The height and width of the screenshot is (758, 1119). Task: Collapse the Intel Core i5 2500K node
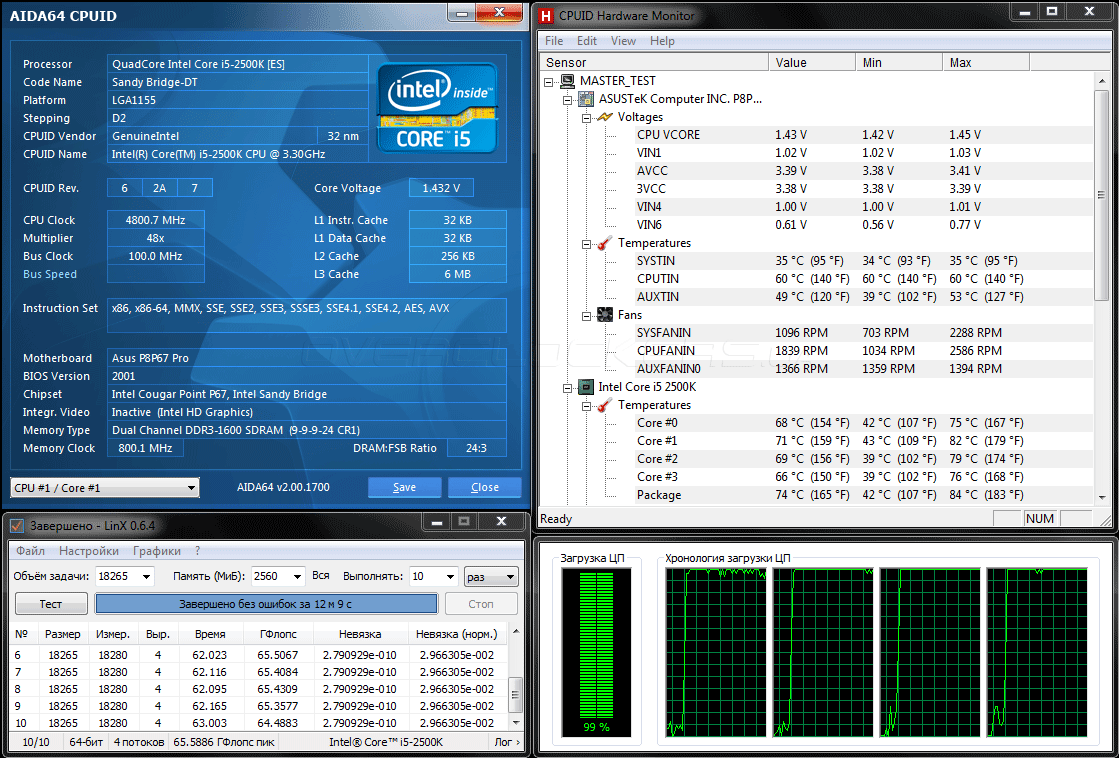tap(567, 388)
